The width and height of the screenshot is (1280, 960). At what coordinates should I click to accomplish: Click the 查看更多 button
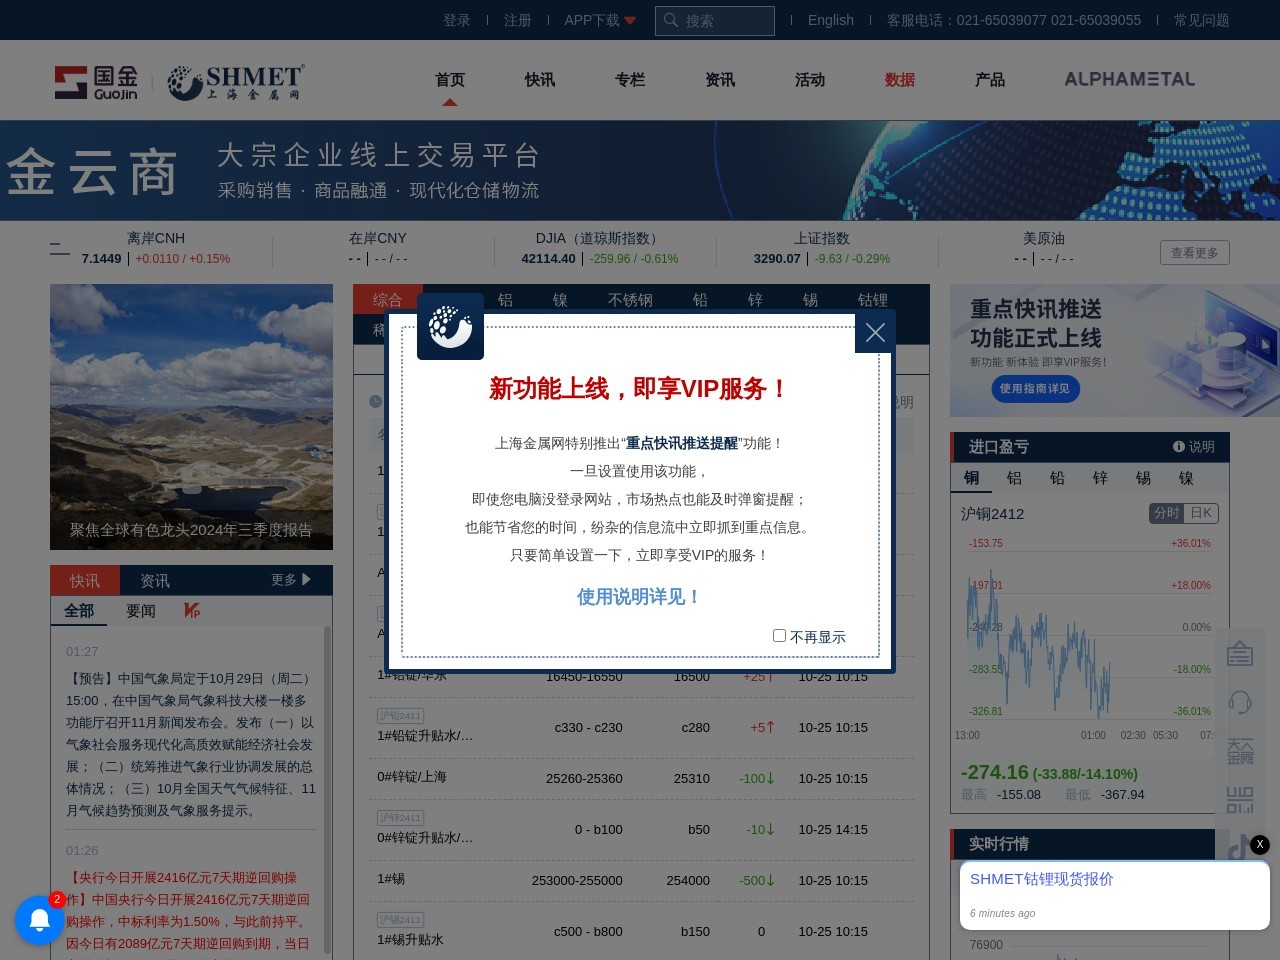point(1195,252)
